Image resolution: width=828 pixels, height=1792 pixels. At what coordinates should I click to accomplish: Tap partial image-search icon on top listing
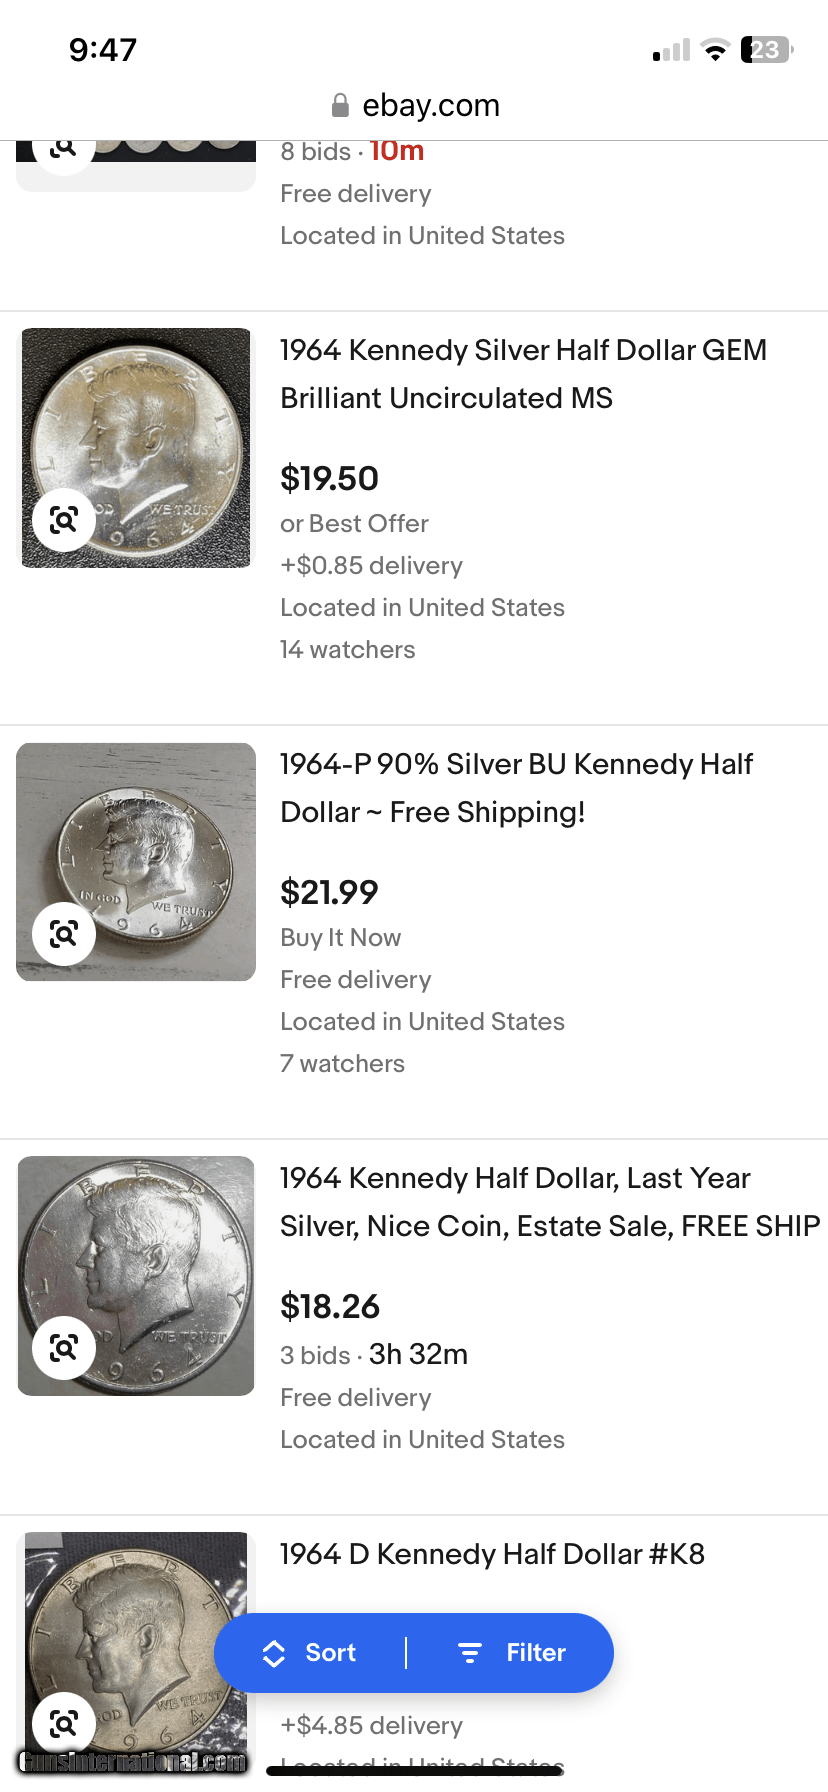(64, 150)
